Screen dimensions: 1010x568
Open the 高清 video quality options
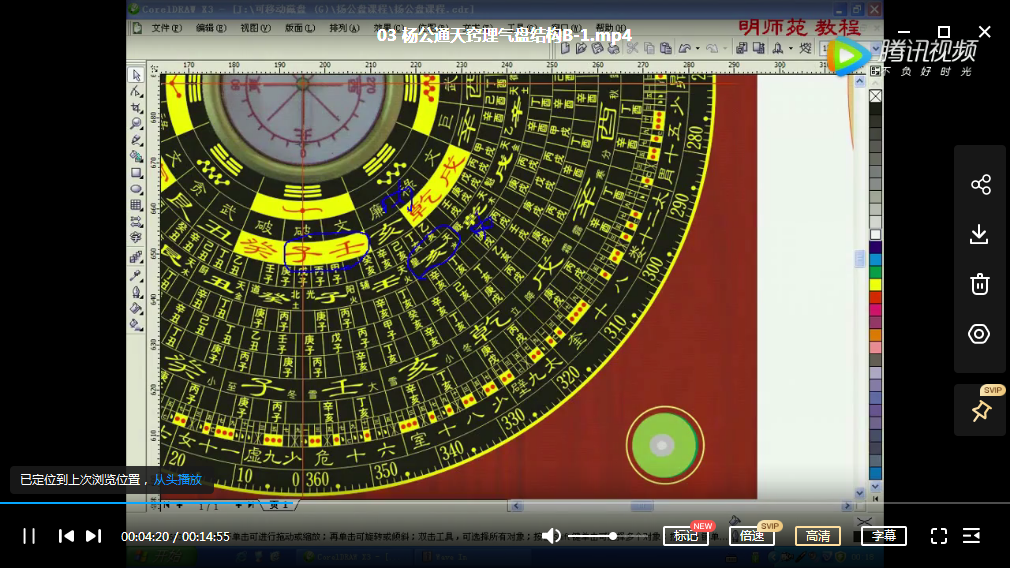[x=818, y=536]
